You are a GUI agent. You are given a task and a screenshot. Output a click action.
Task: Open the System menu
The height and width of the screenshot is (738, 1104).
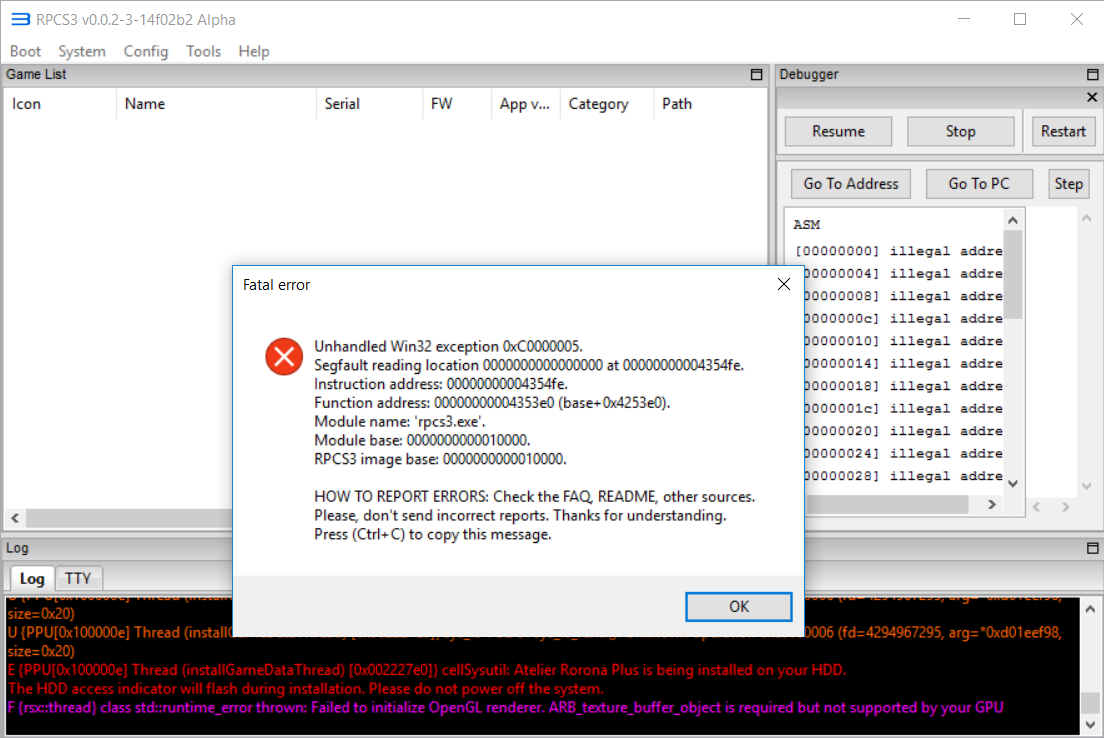click(x=82, y=51)
